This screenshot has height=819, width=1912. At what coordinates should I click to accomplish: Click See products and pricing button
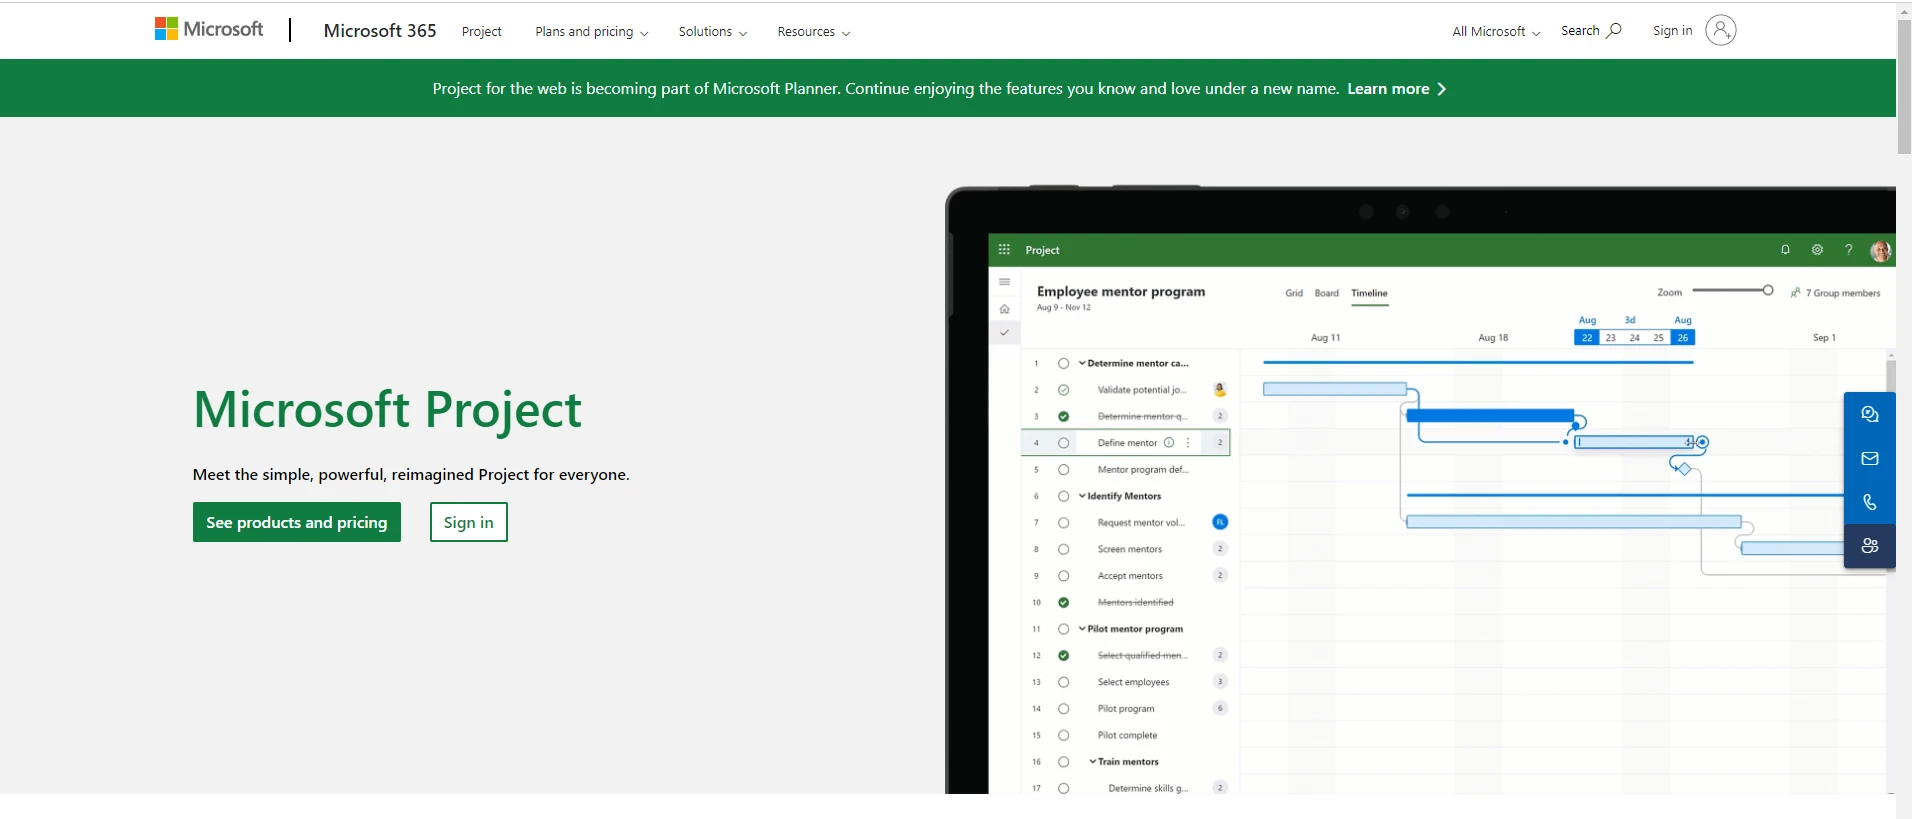pyautogui.click(x=296, y=522)
